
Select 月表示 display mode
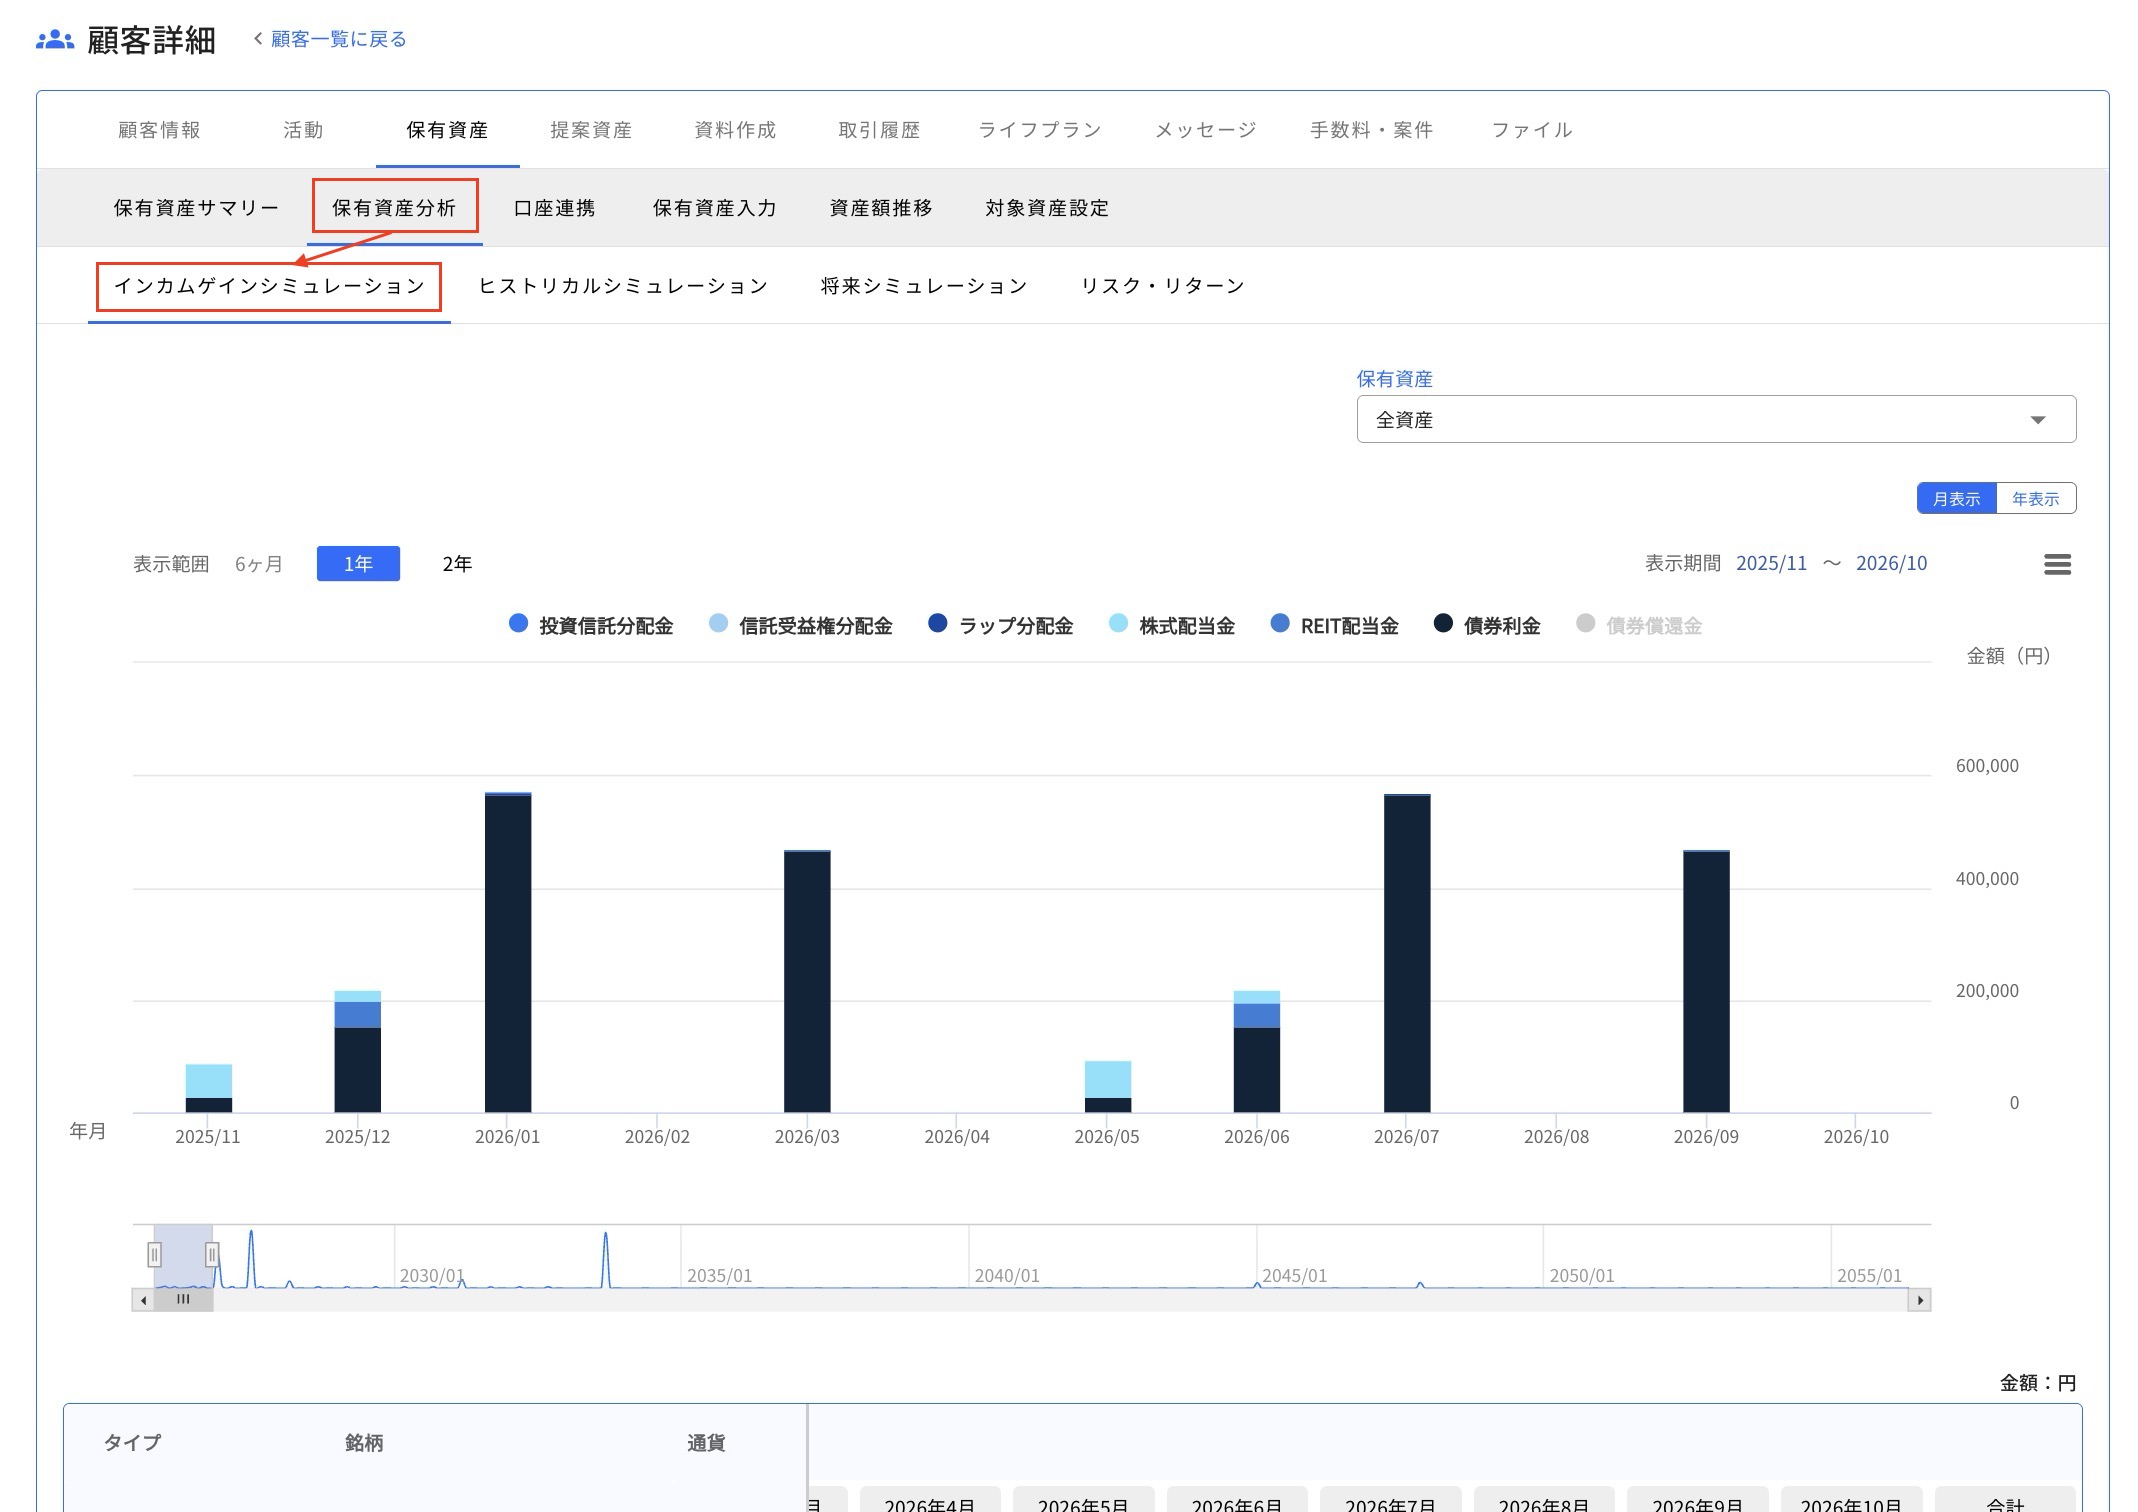(1956, 498)
